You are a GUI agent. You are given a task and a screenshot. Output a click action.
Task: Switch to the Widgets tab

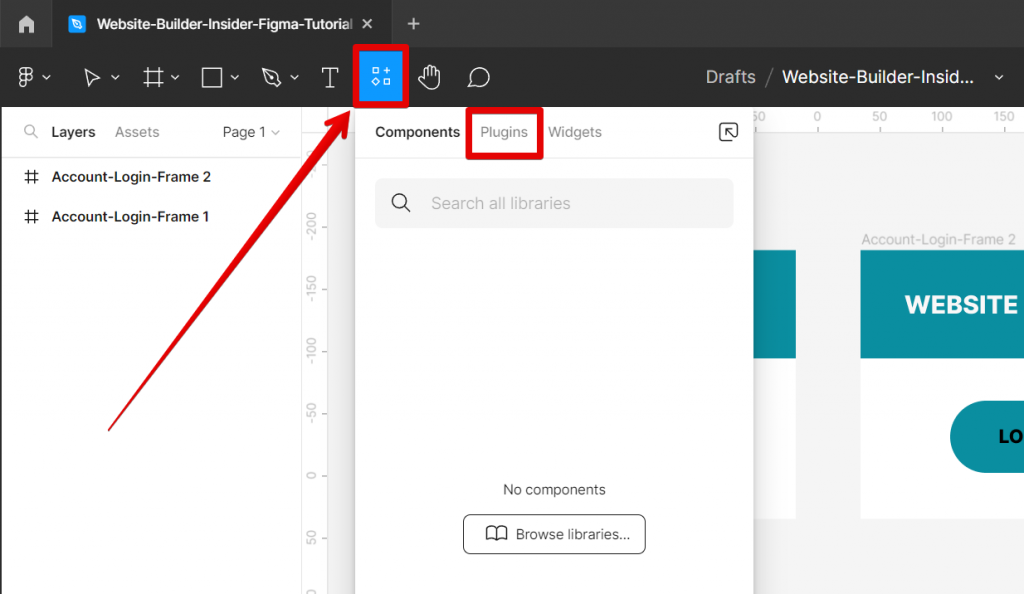click(575, 131)
